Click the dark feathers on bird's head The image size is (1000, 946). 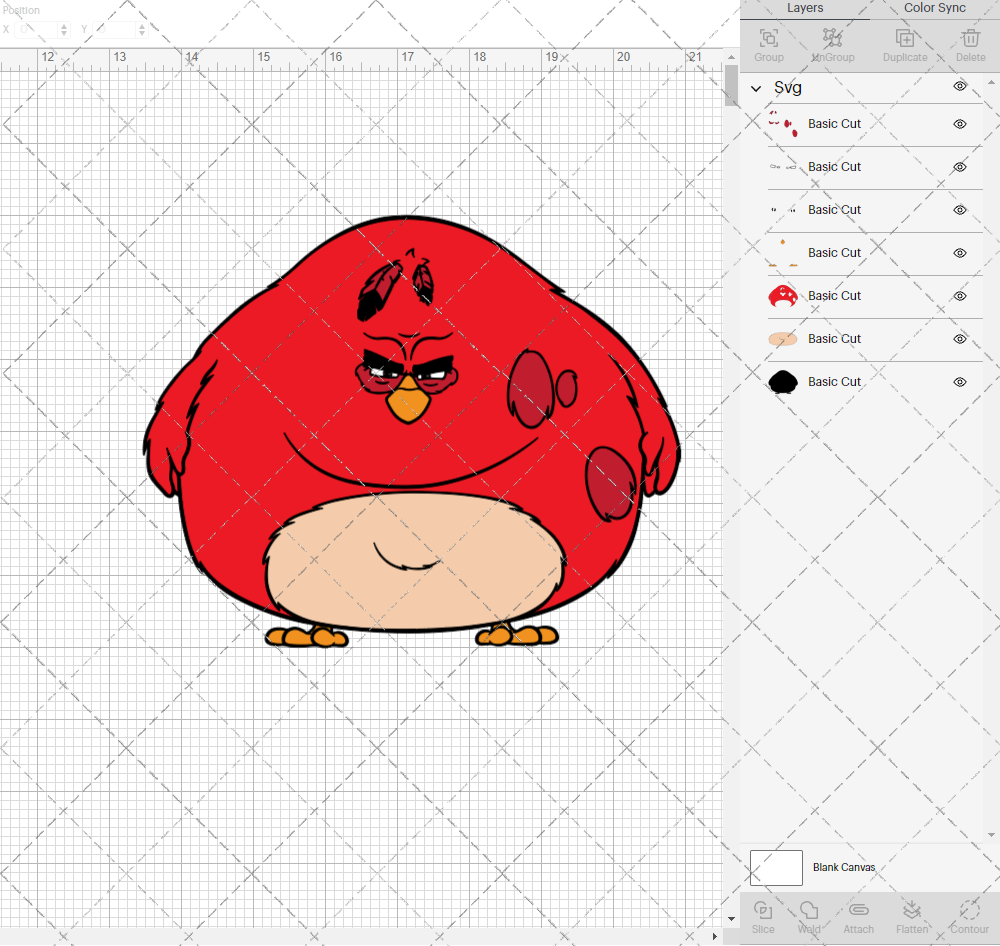[x=395, y=284]
